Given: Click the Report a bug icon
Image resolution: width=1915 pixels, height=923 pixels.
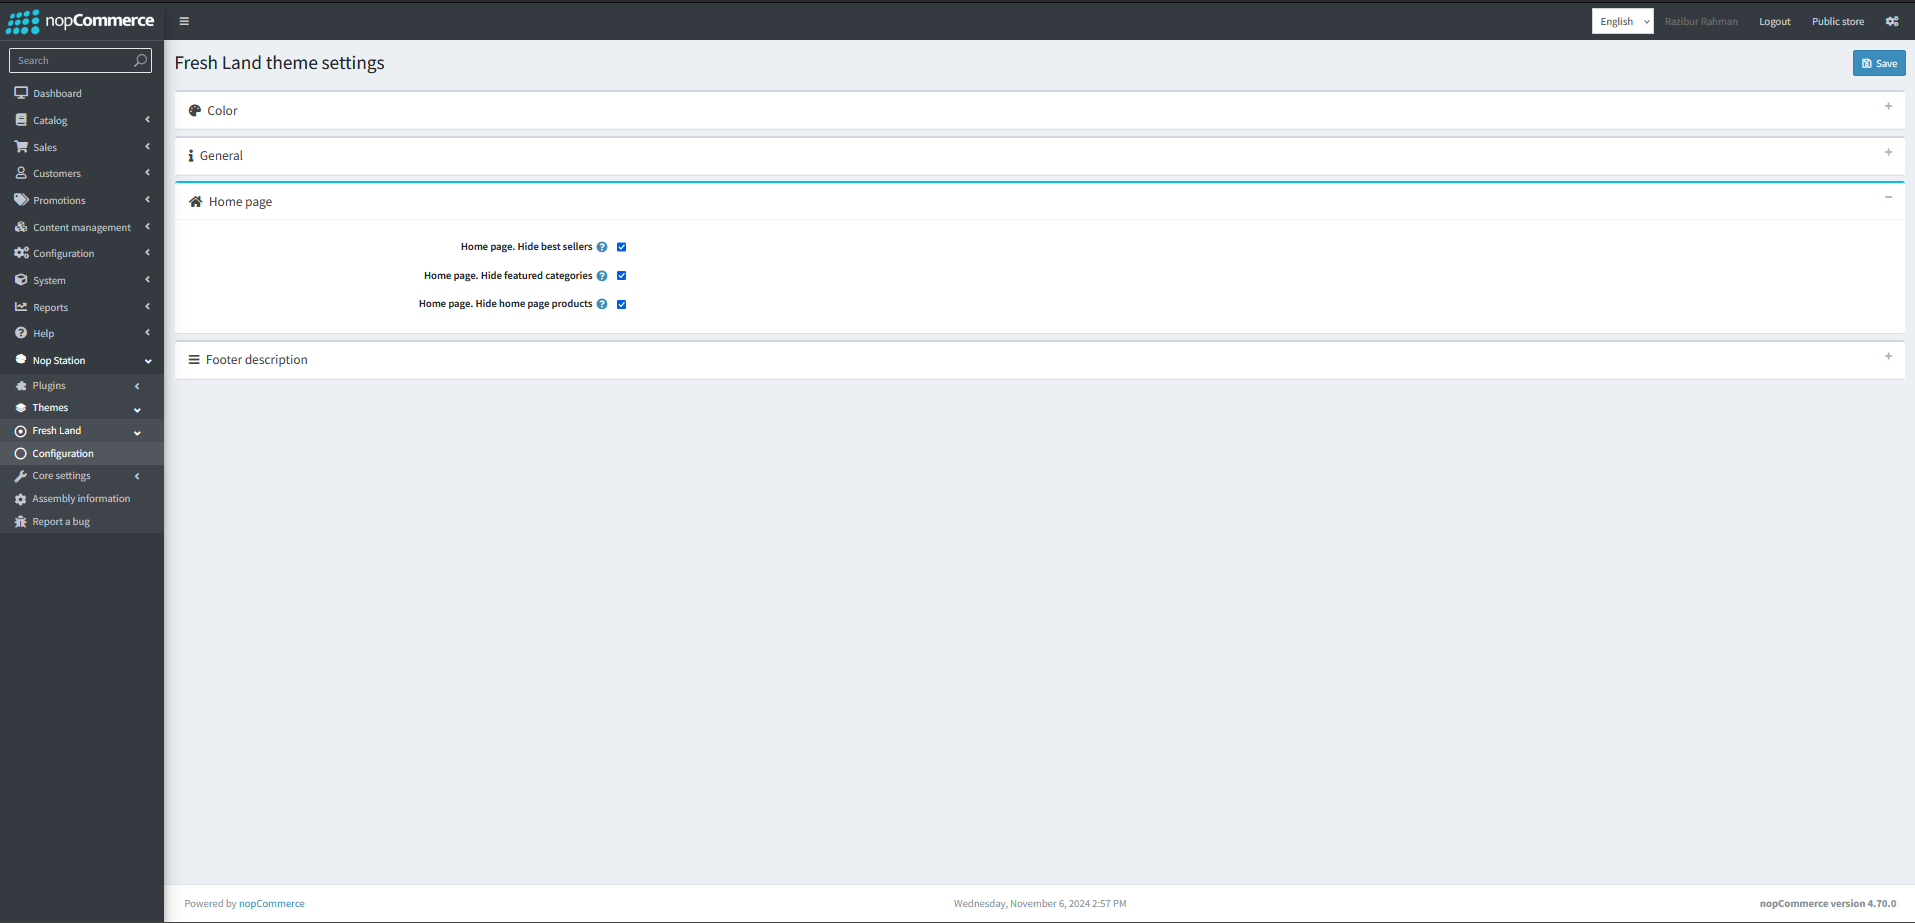Looking at the screenshot, I should pyautogui.click(x=21, y=522).
